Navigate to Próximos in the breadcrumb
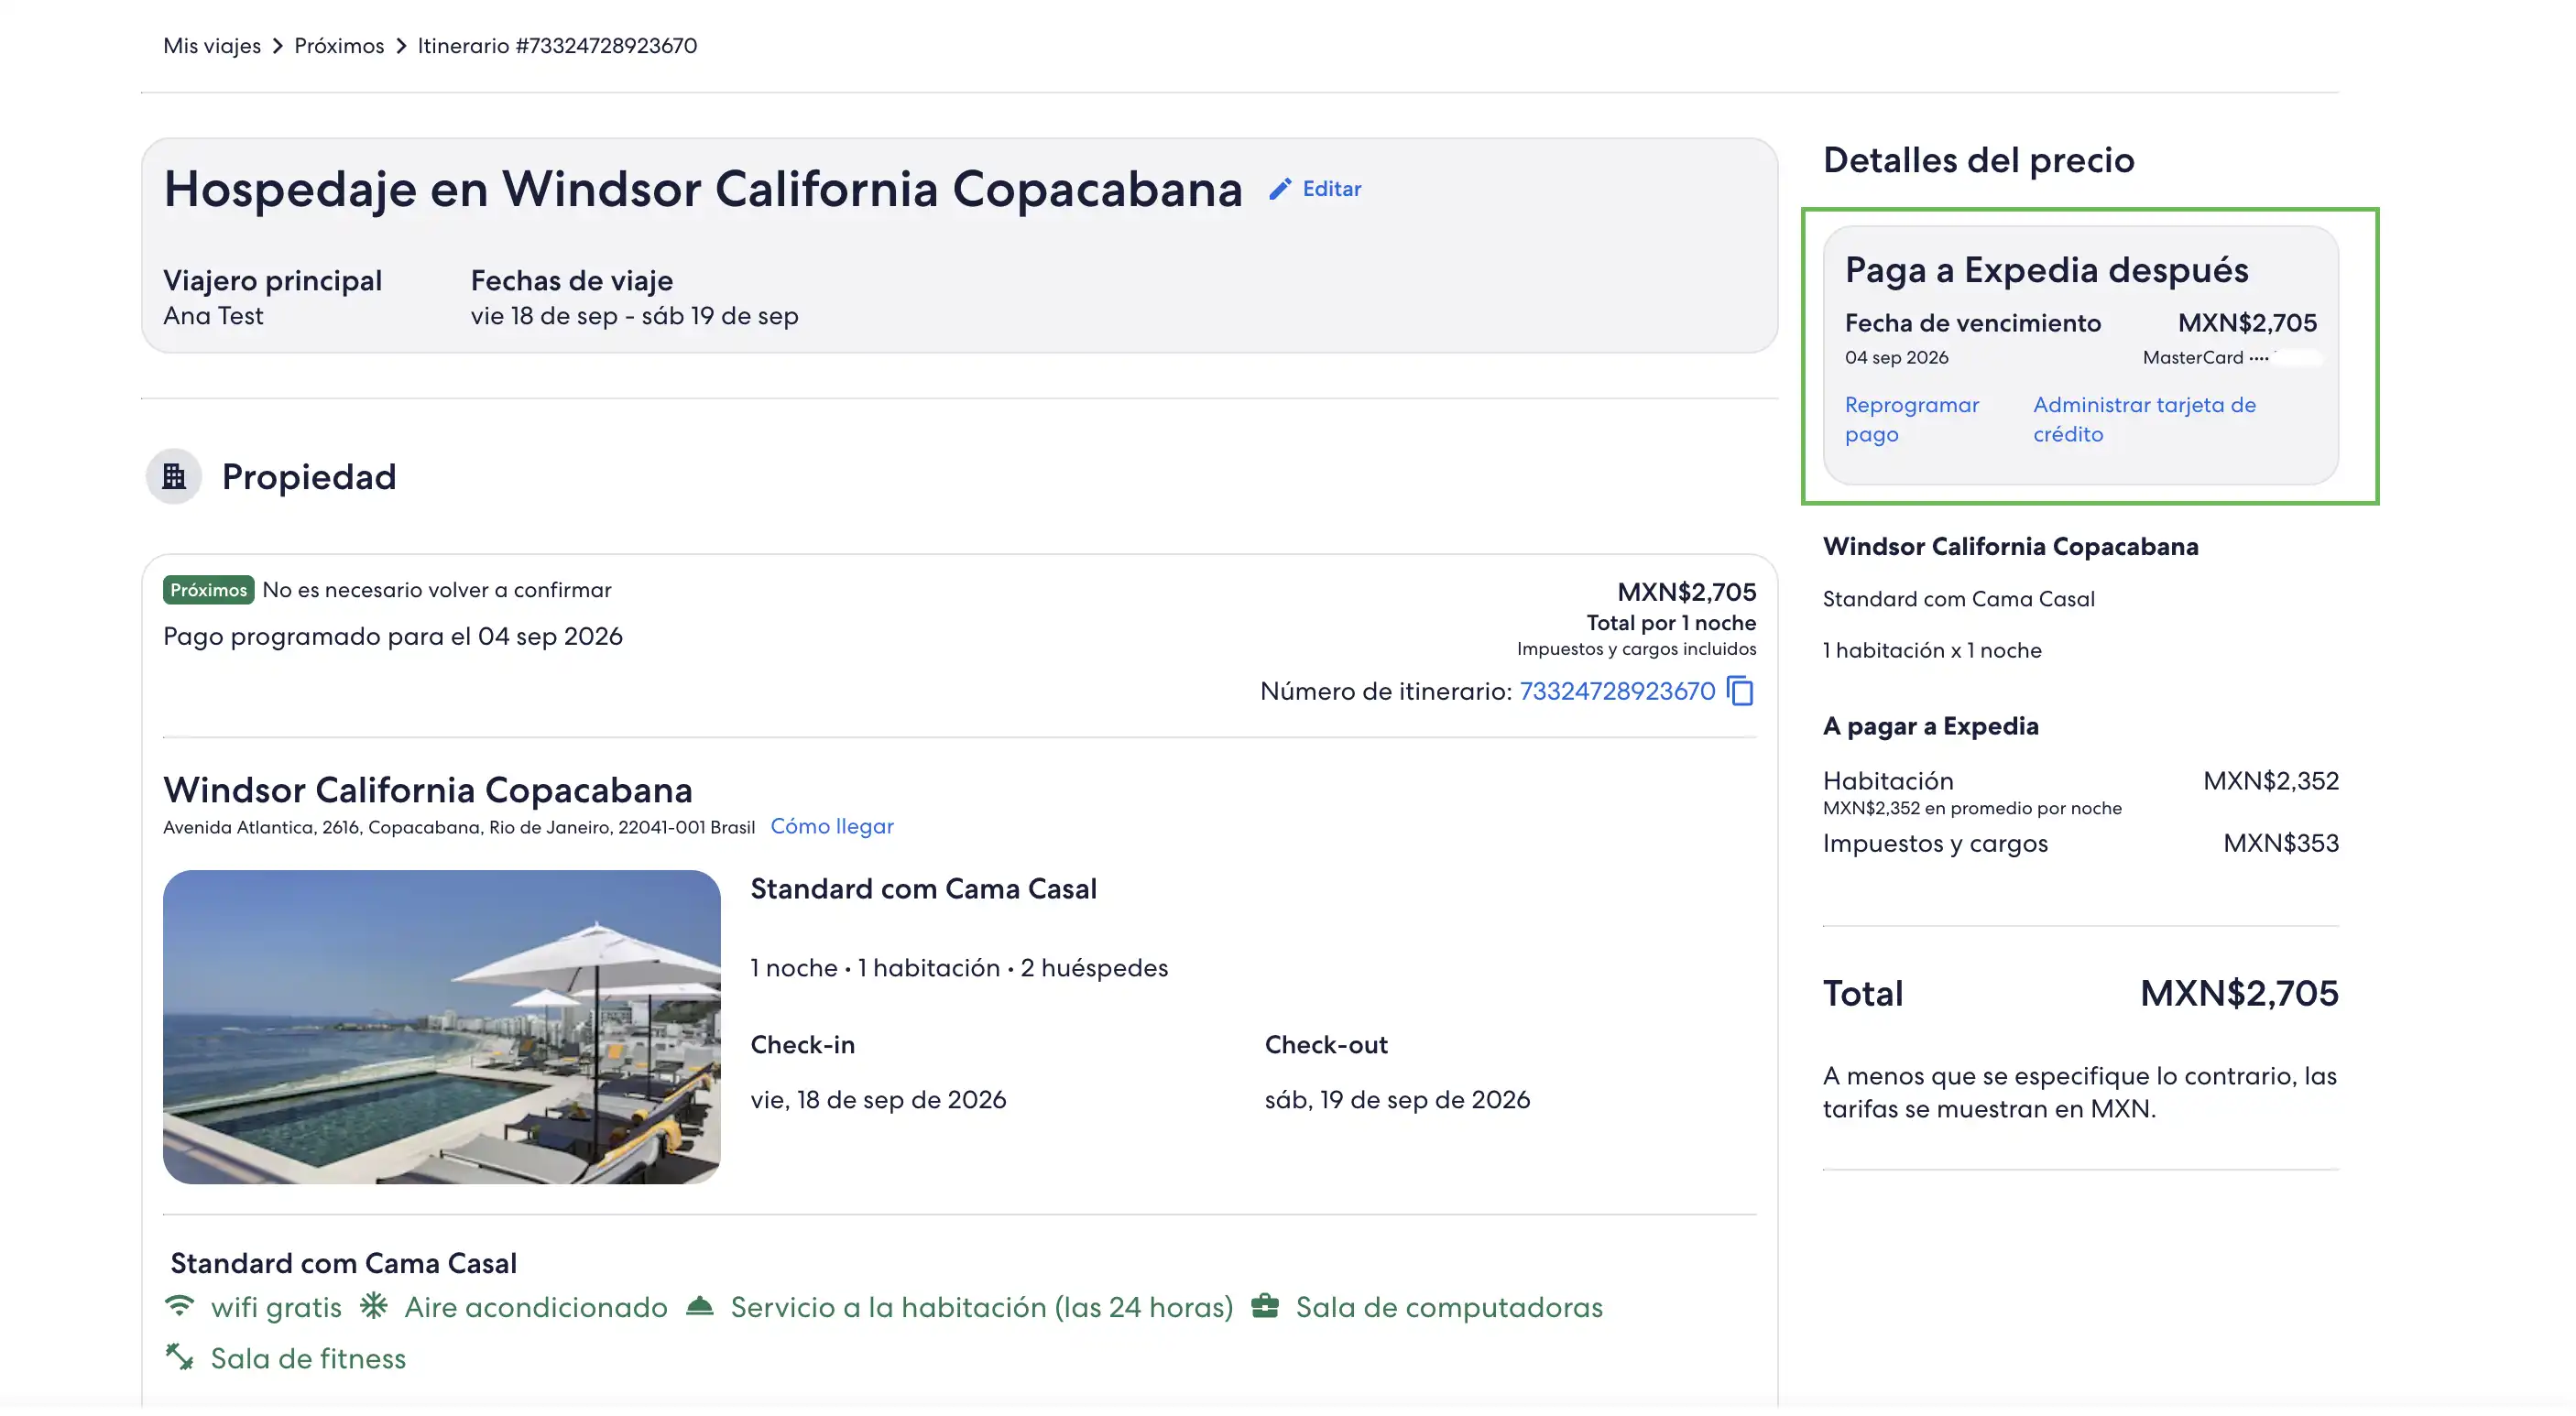The image size is (2576, 1416). tap(338, 45)
